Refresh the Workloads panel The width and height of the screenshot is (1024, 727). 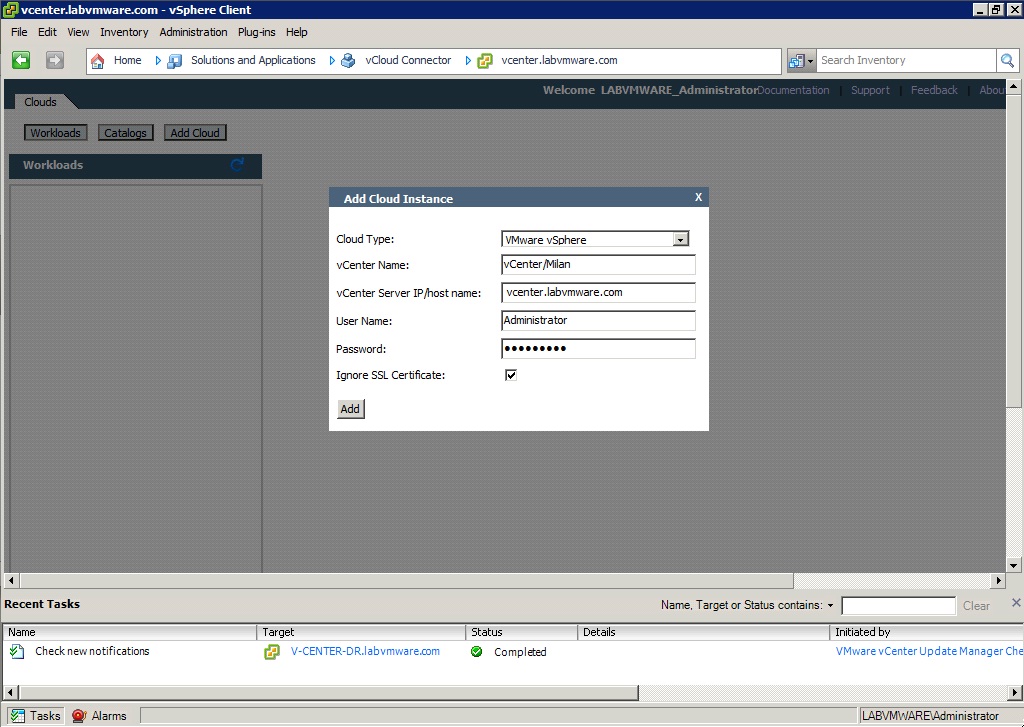click(x=237, y=165)
